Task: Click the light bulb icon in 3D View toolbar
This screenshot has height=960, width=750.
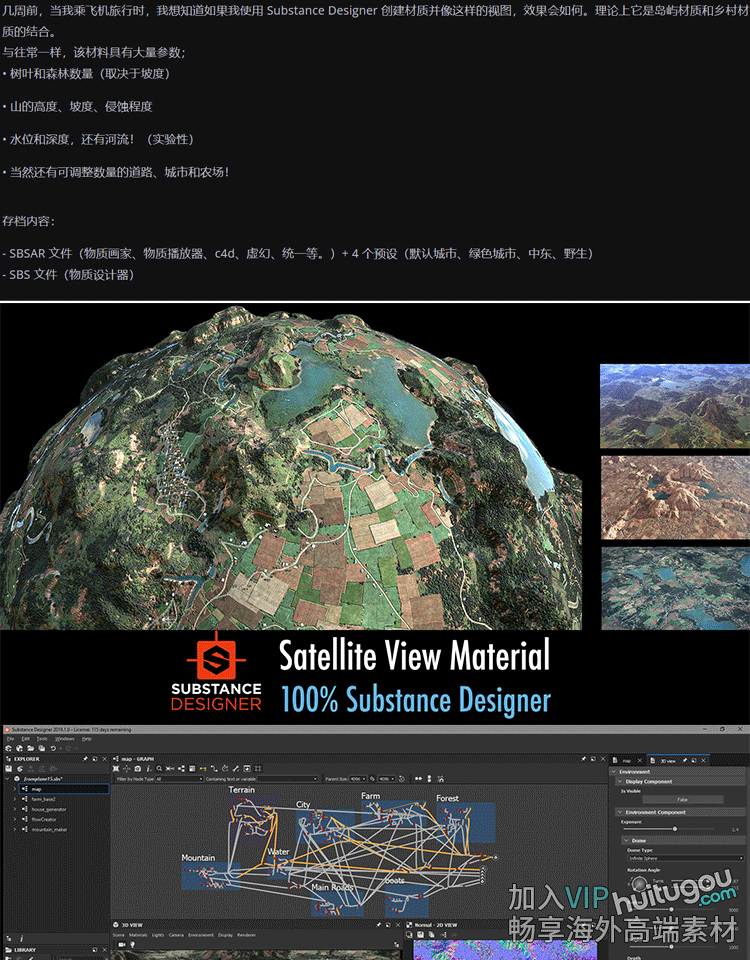Action: tap(132, 945)
